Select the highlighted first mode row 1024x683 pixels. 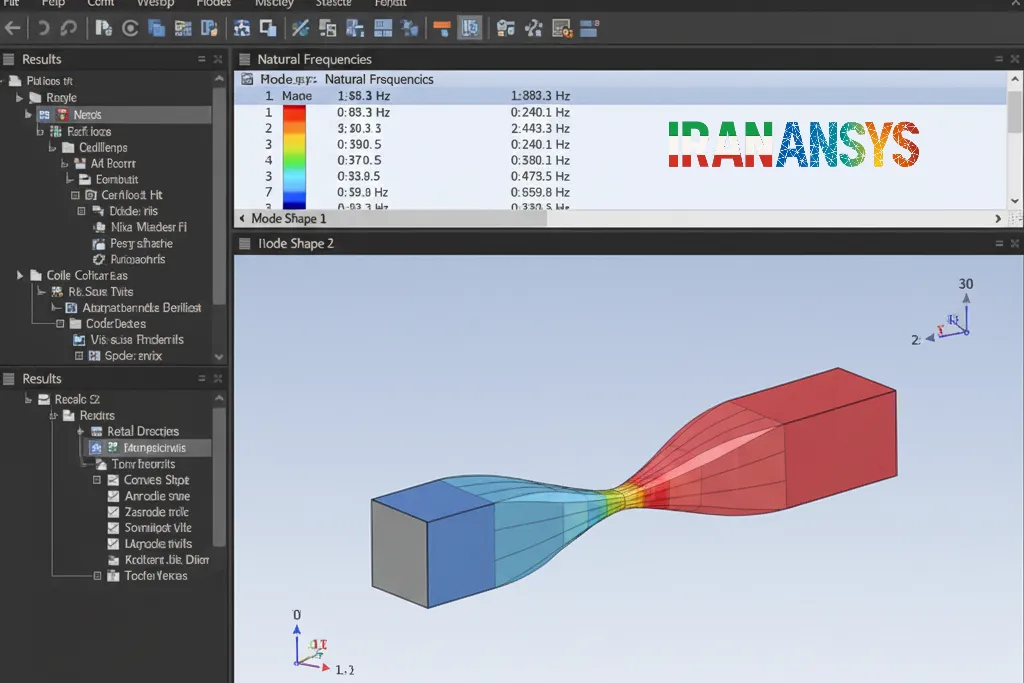(620, 96)
